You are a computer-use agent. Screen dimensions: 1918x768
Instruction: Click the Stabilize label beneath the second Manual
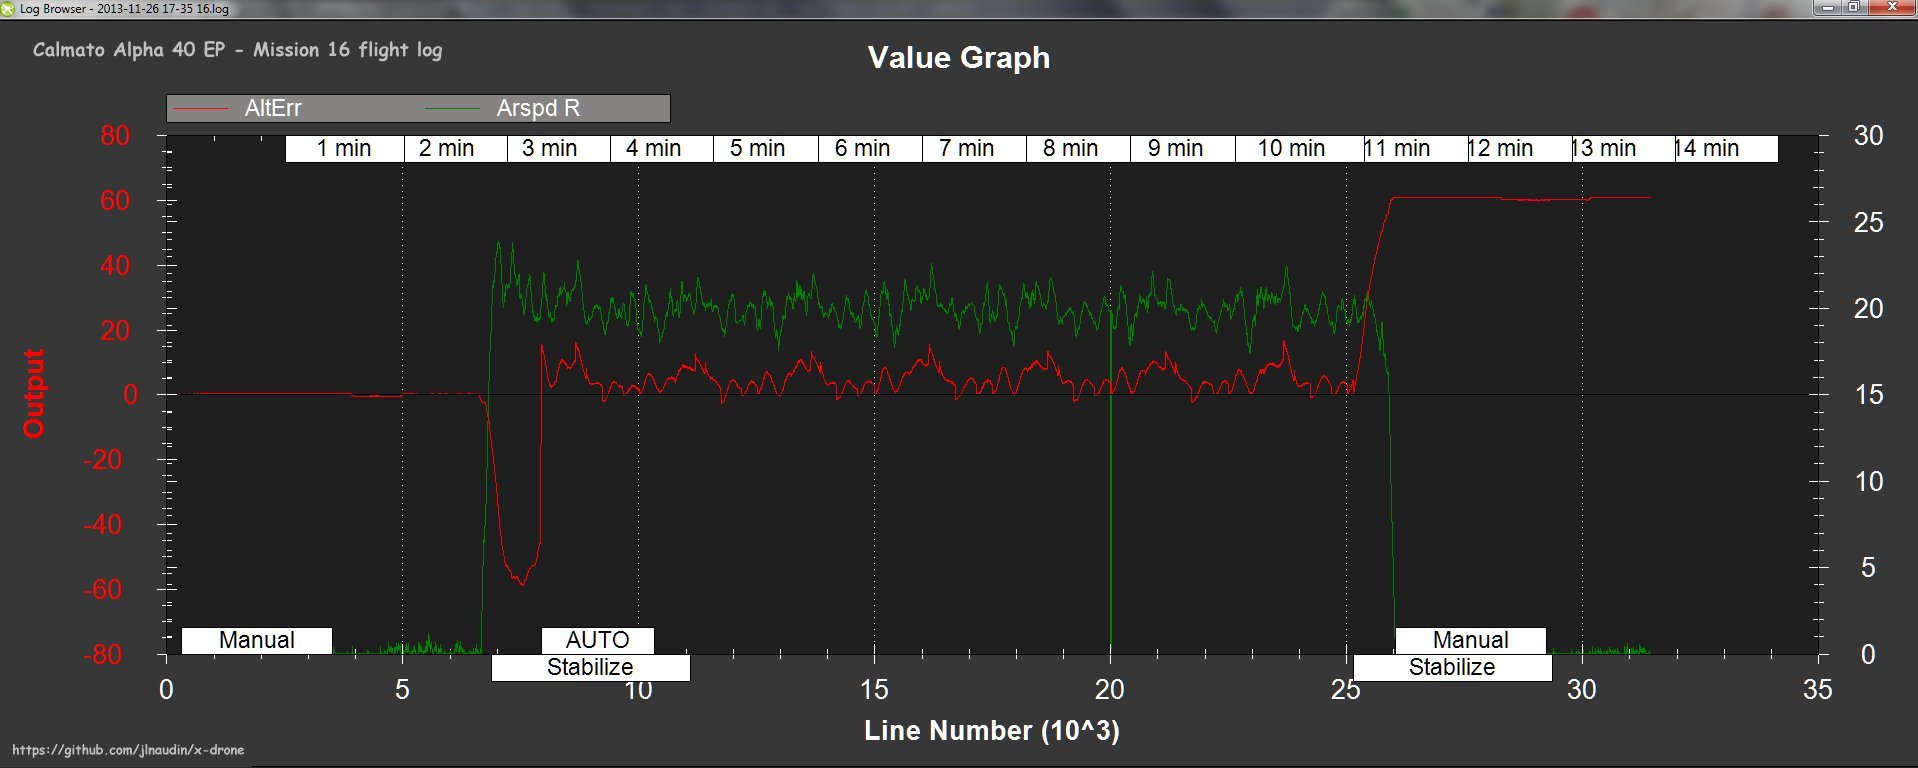(x=1452, y=667)
